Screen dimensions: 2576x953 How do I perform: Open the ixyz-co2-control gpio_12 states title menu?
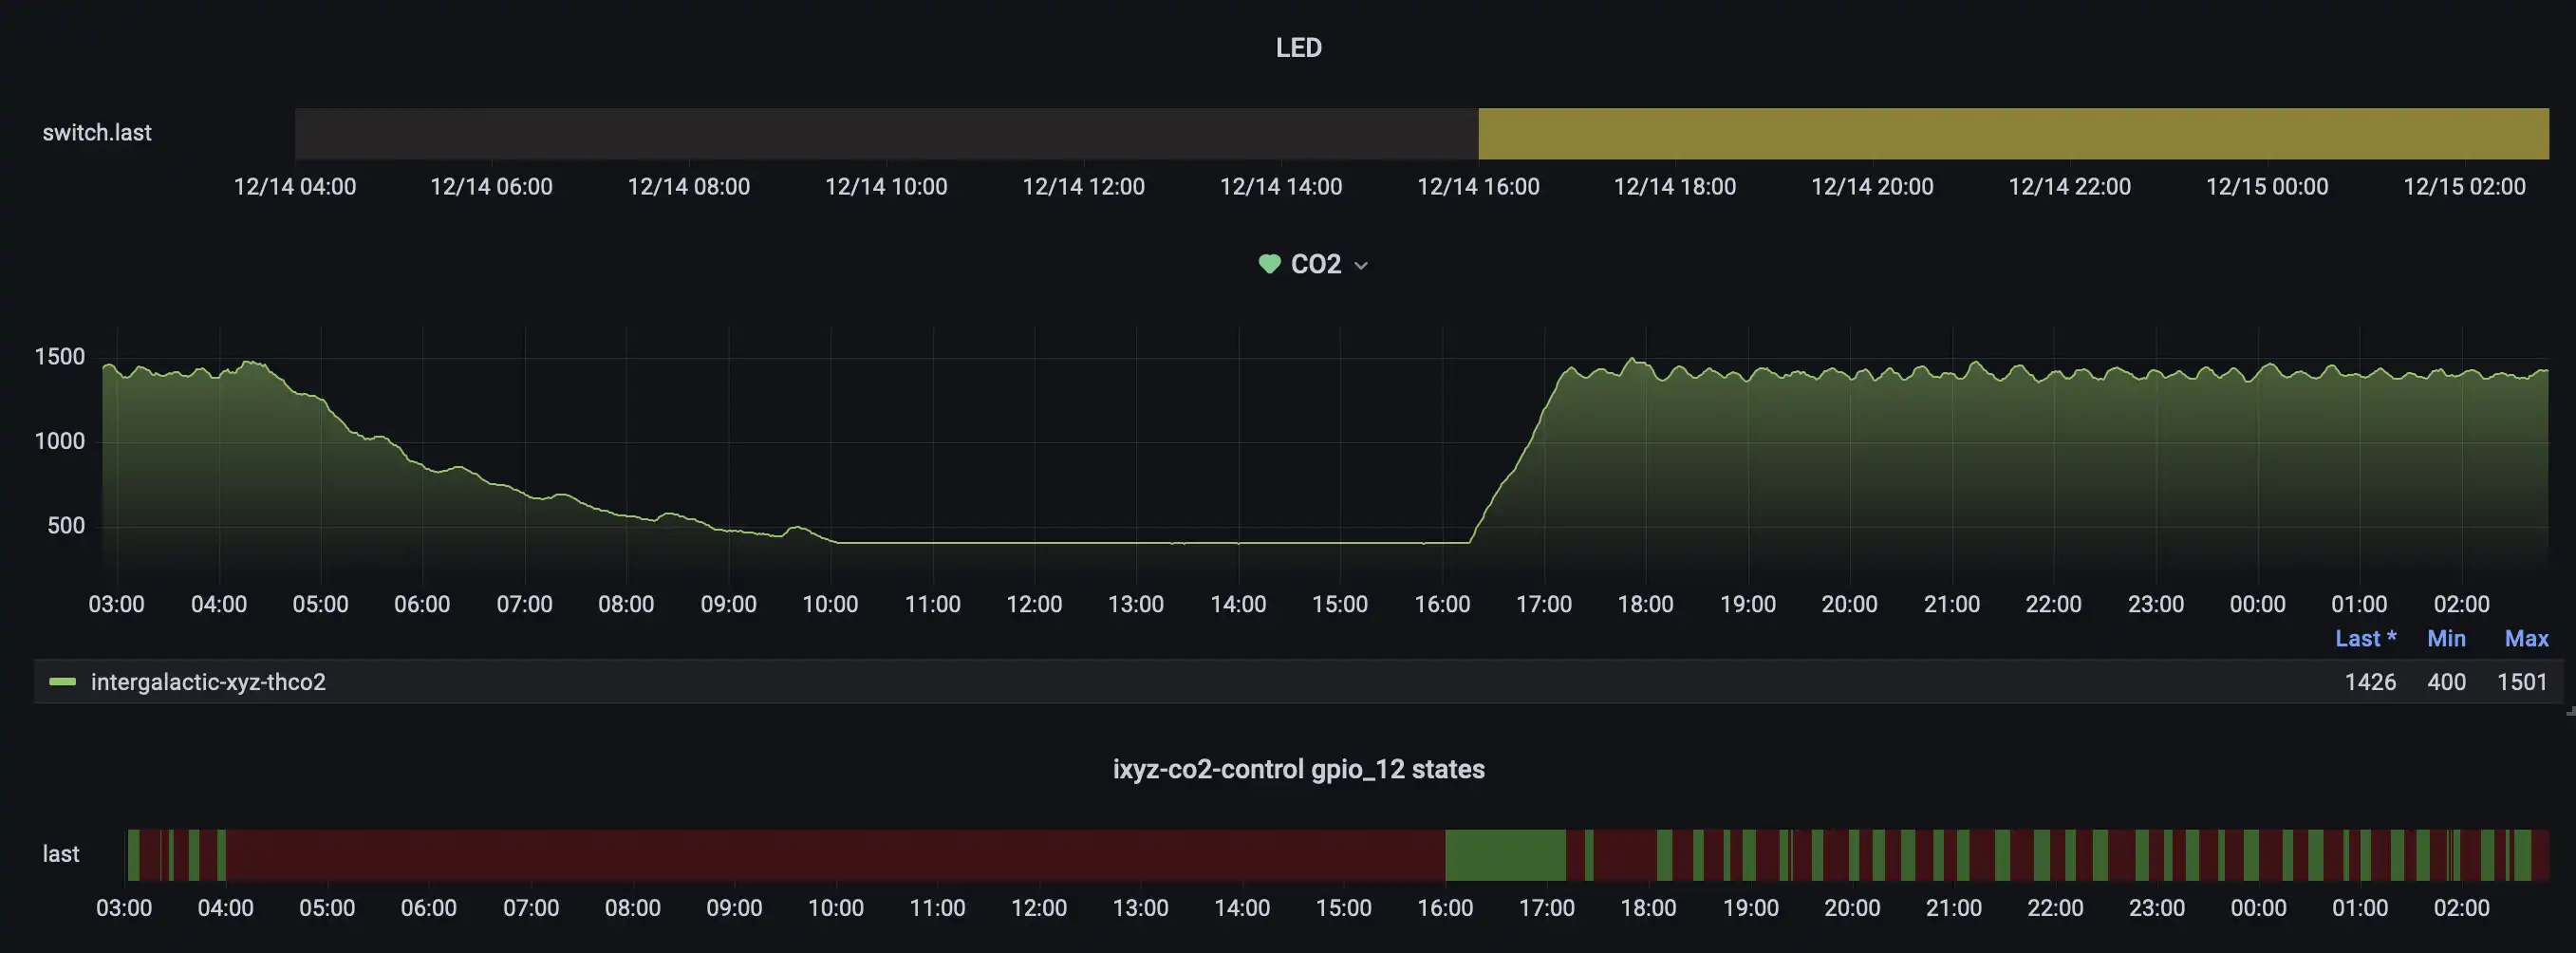1298,769
